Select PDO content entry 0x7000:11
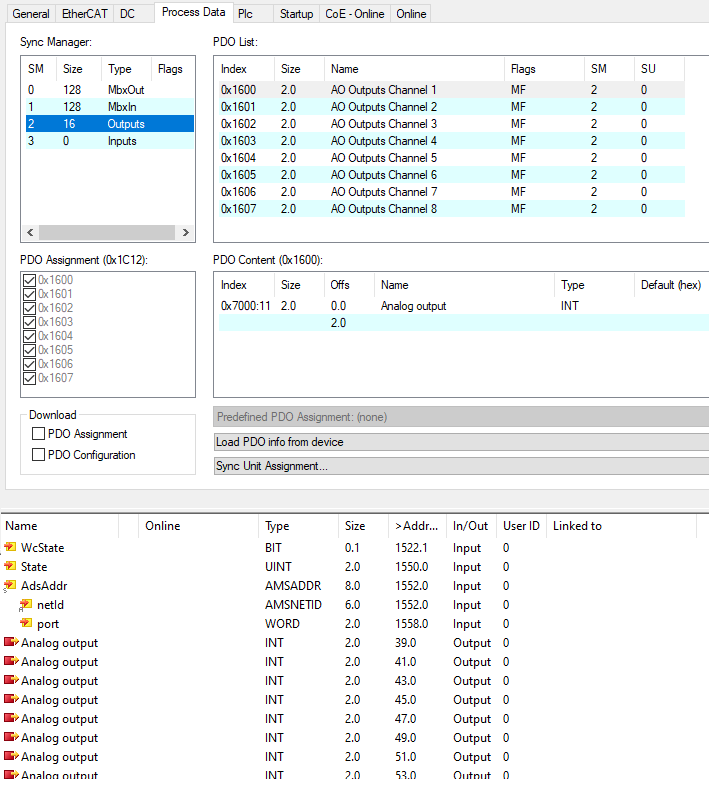Screen dimensions: 709x787 (464, 306)
